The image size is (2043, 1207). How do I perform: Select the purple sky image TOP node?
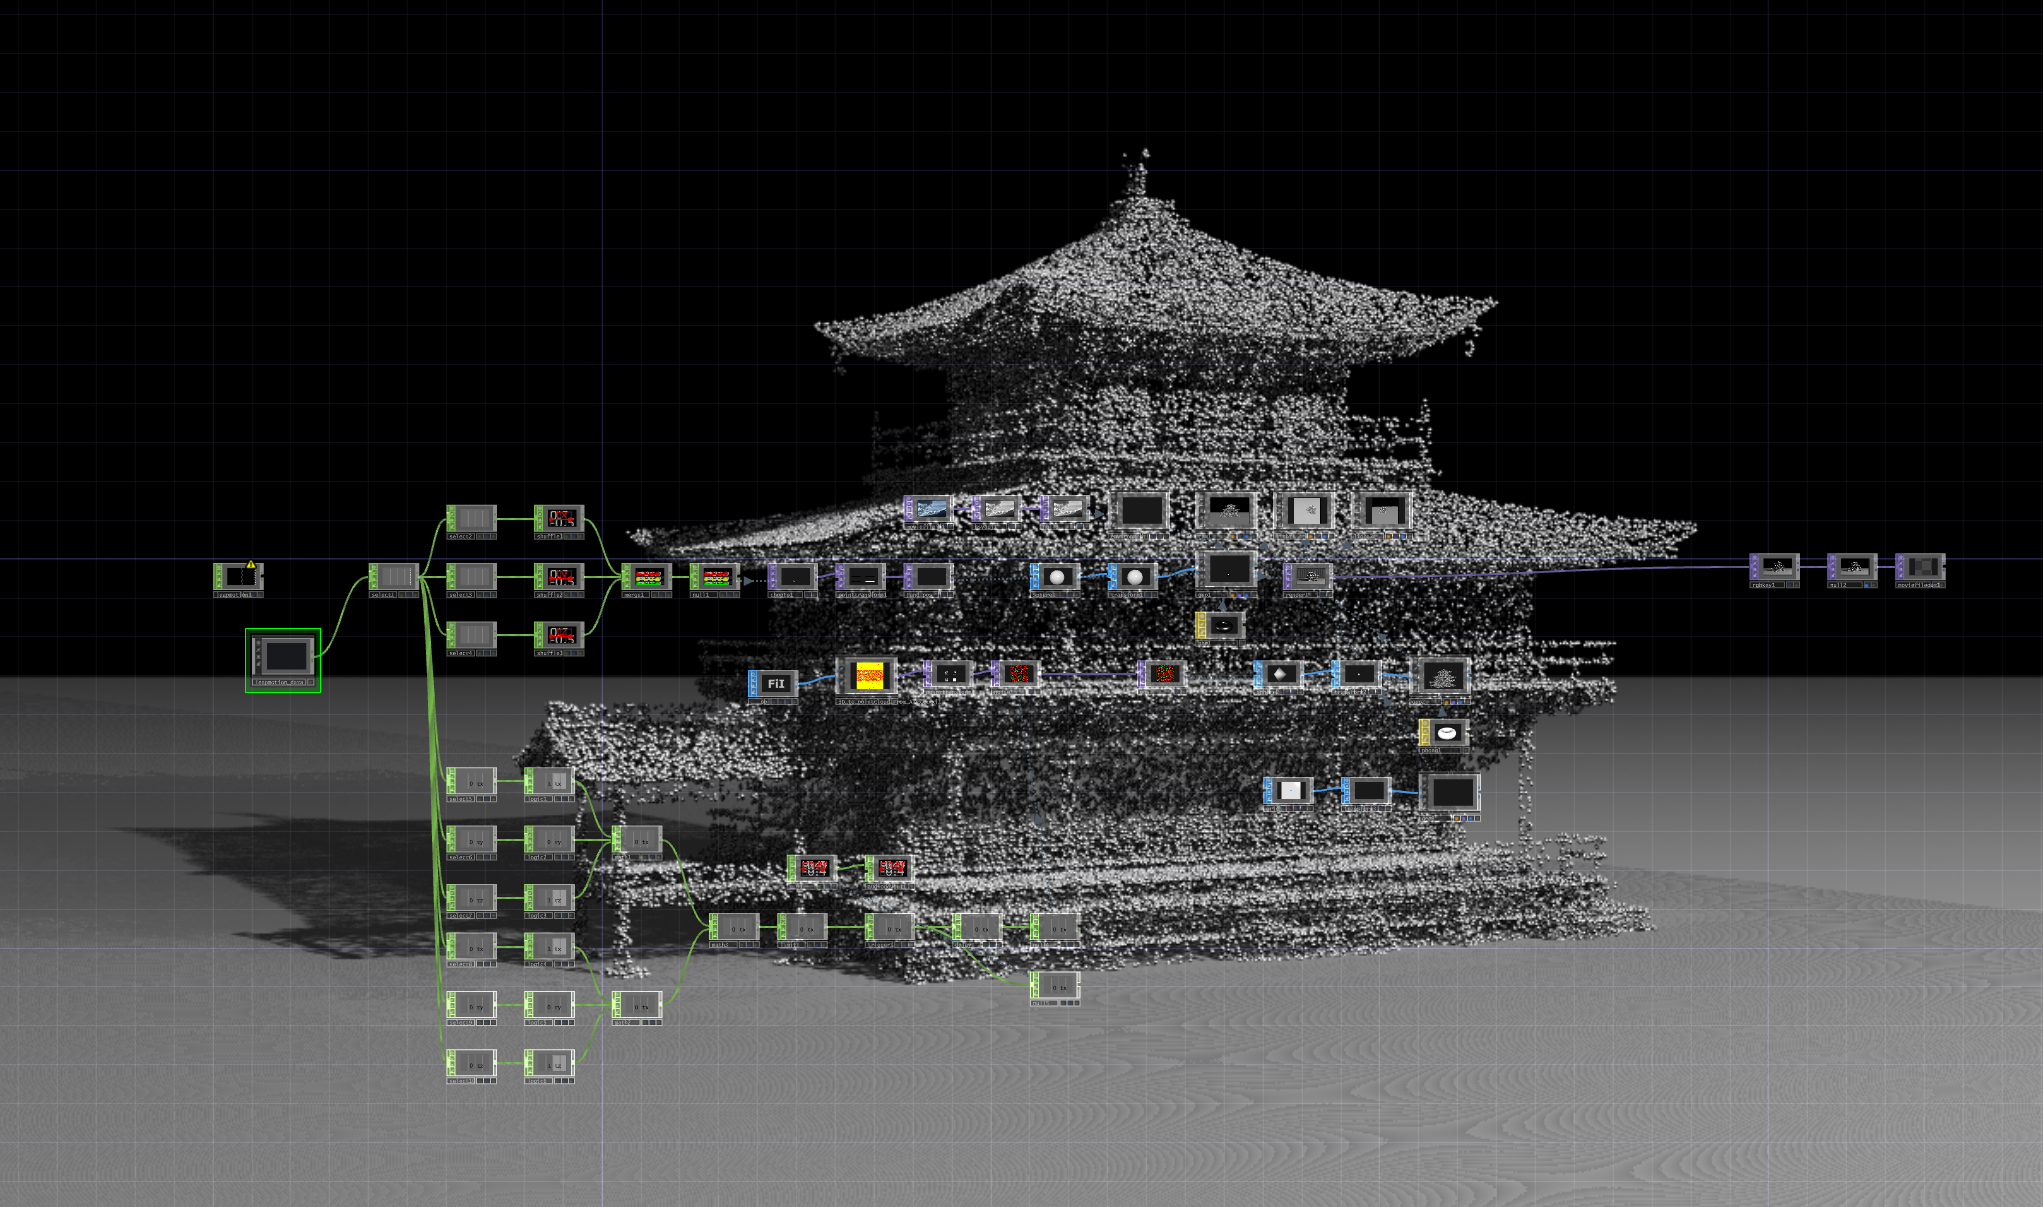930,509
